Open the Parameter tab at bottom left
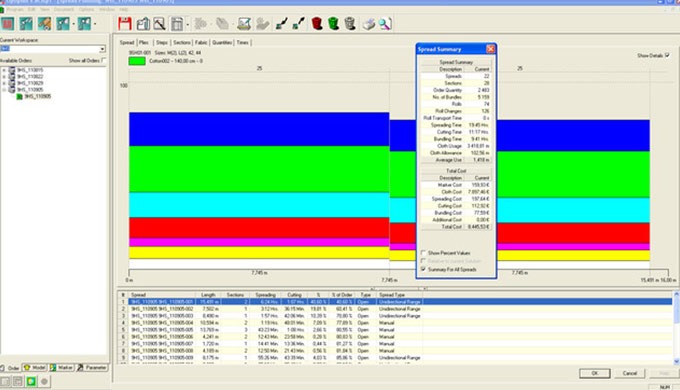The image size is (680, 390). (92, 367)
